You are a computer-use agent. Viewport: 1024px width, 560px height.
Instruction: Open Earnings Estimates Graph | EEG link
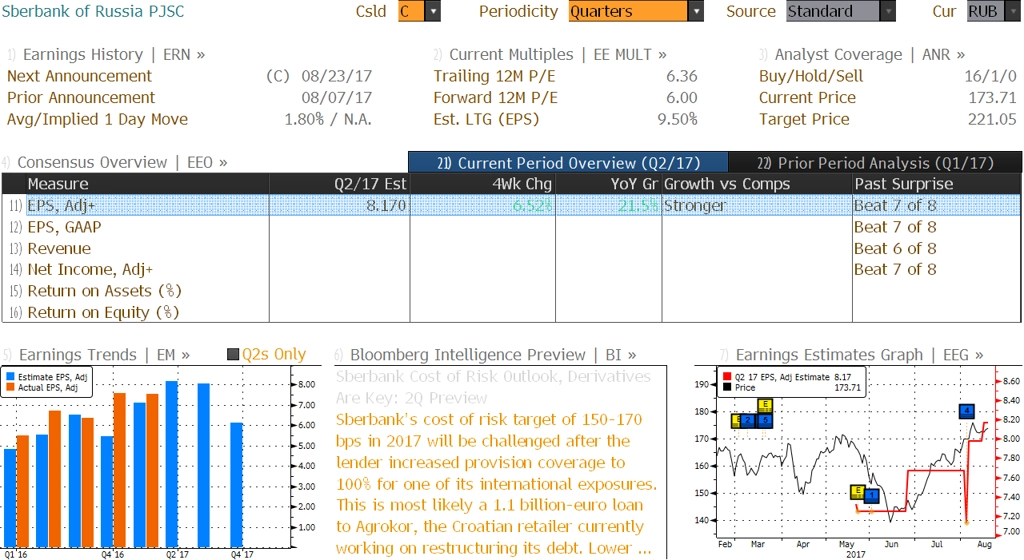tap(859, 354)
